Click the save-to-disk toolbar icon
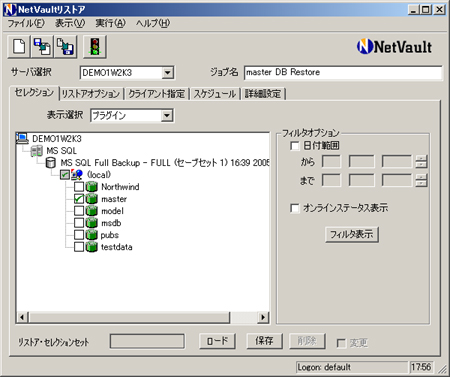Viewport: 450px width, 377px height. pos(65,47)
